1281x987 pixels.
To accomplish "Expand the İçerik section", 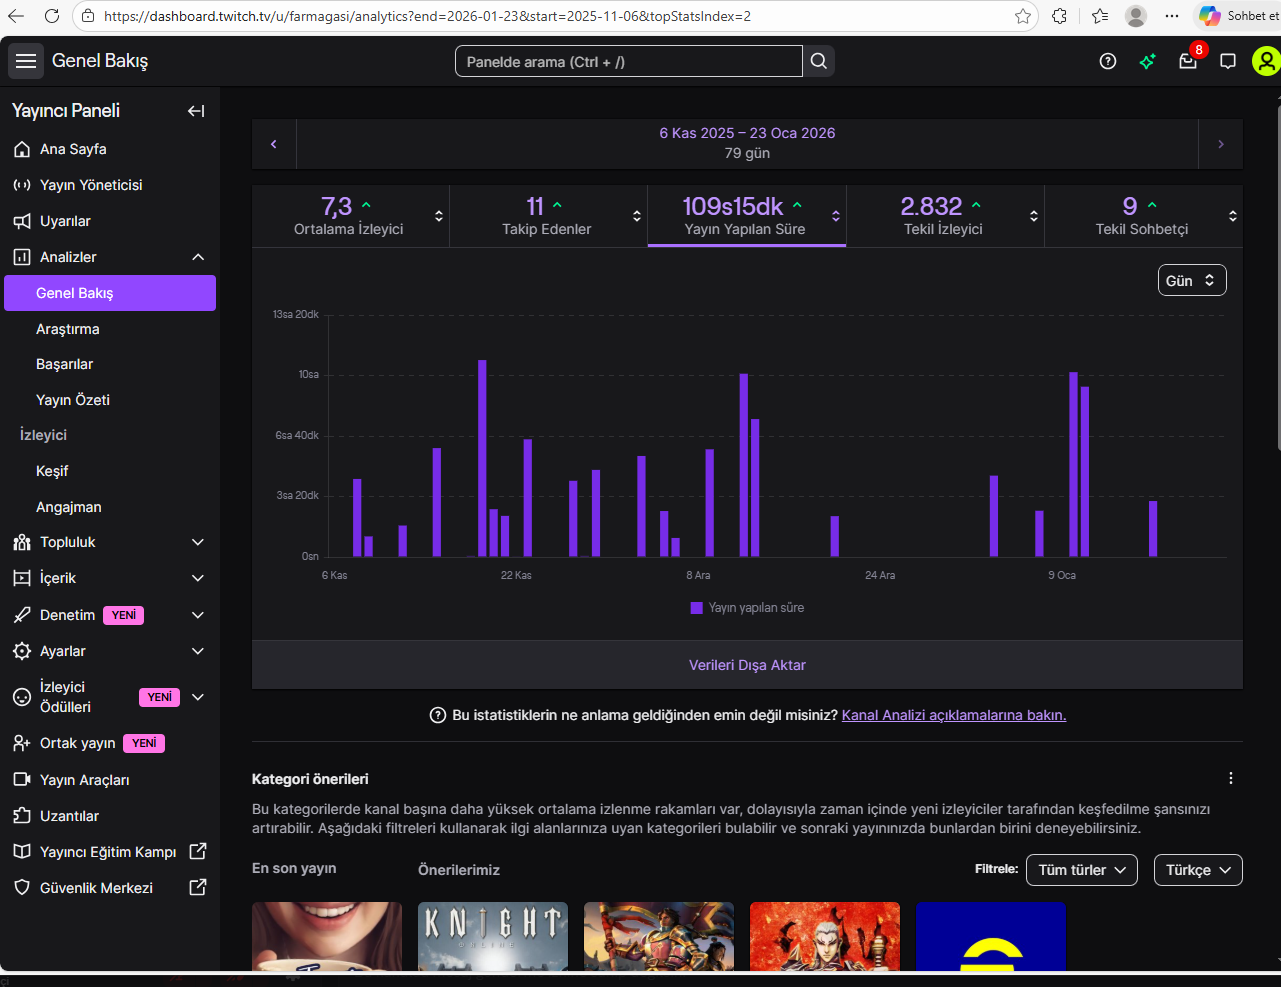I will point(198,578).
